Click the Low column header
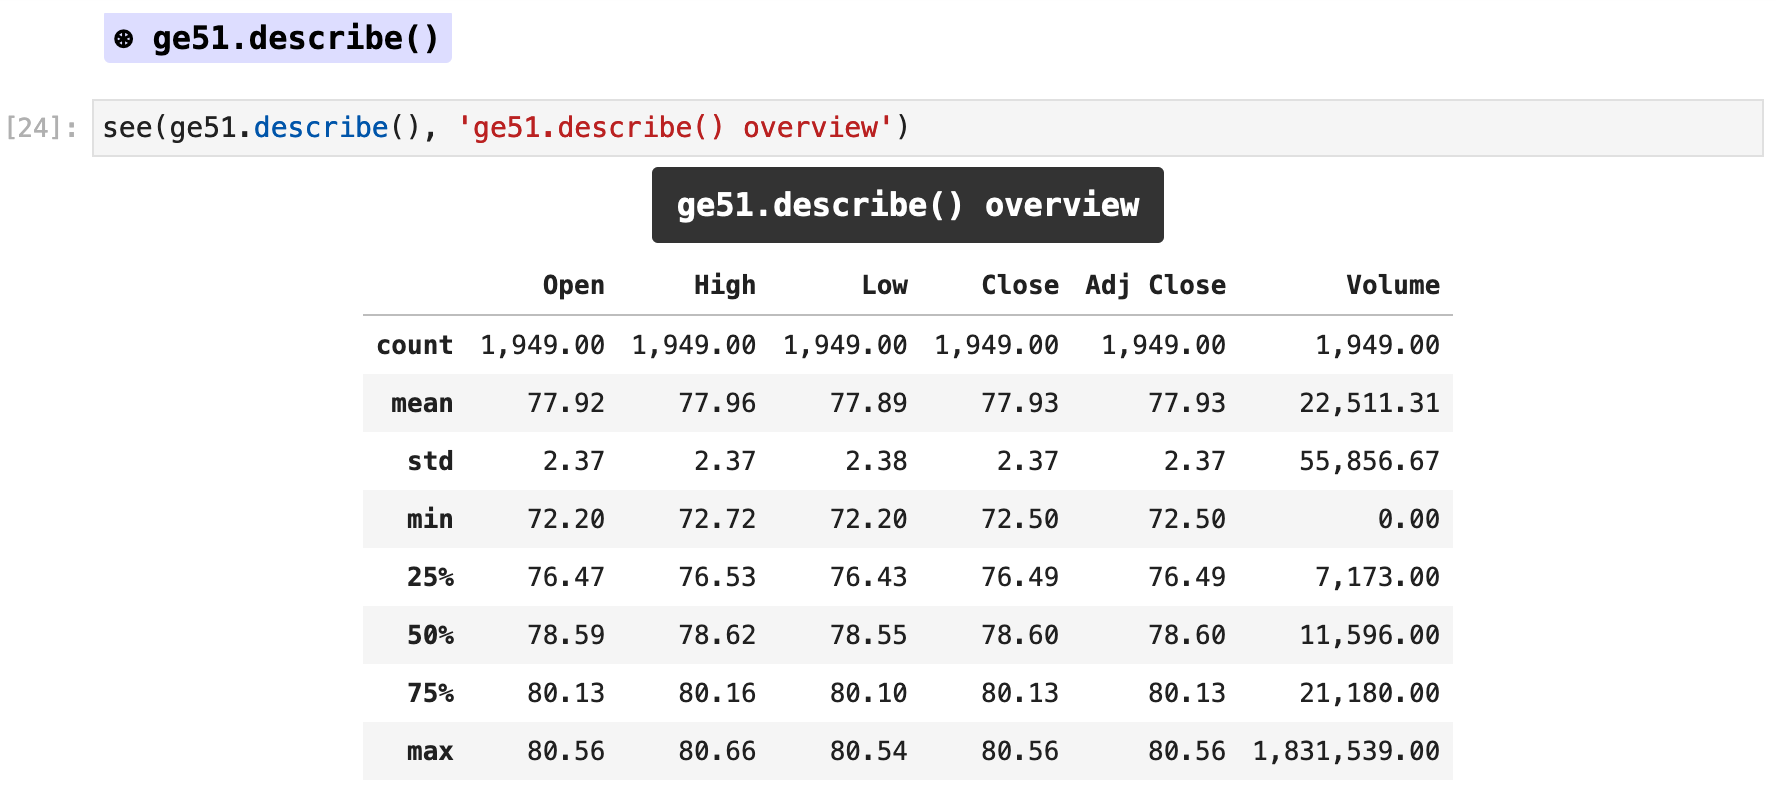Image resolution: width=1776 pixels, height=796 pixels. tap(885, 285)
